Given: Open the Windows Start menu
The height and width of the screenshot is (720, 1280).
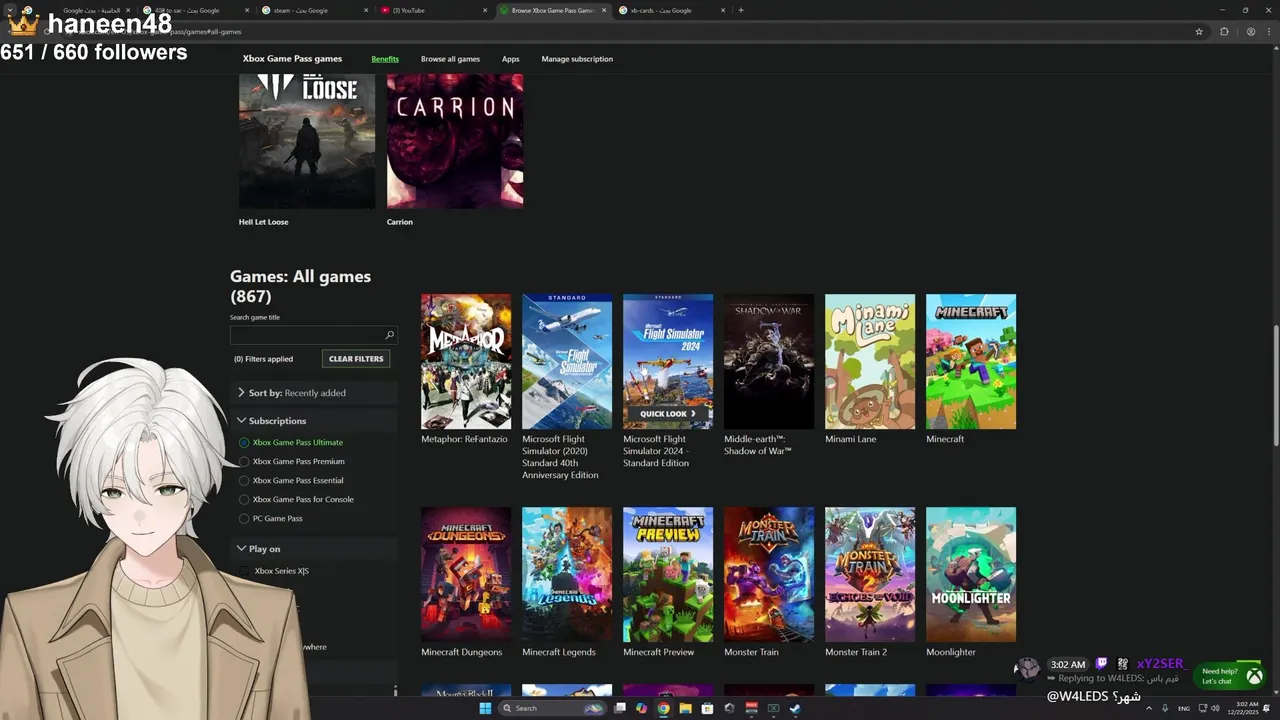Looking at the screenshot, I should 485,708.
